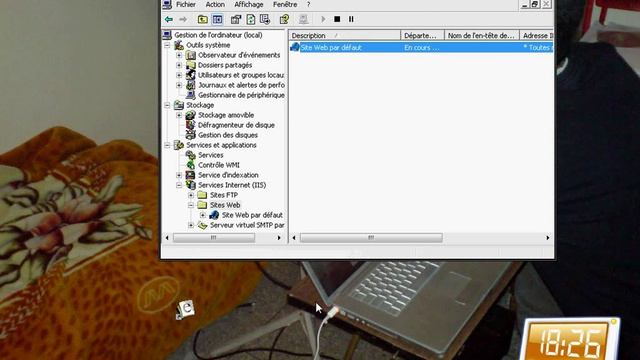Viewport: 640px width, 360px height.
Task: Select the Services gear icon
Action: click(x=191, y=155)
